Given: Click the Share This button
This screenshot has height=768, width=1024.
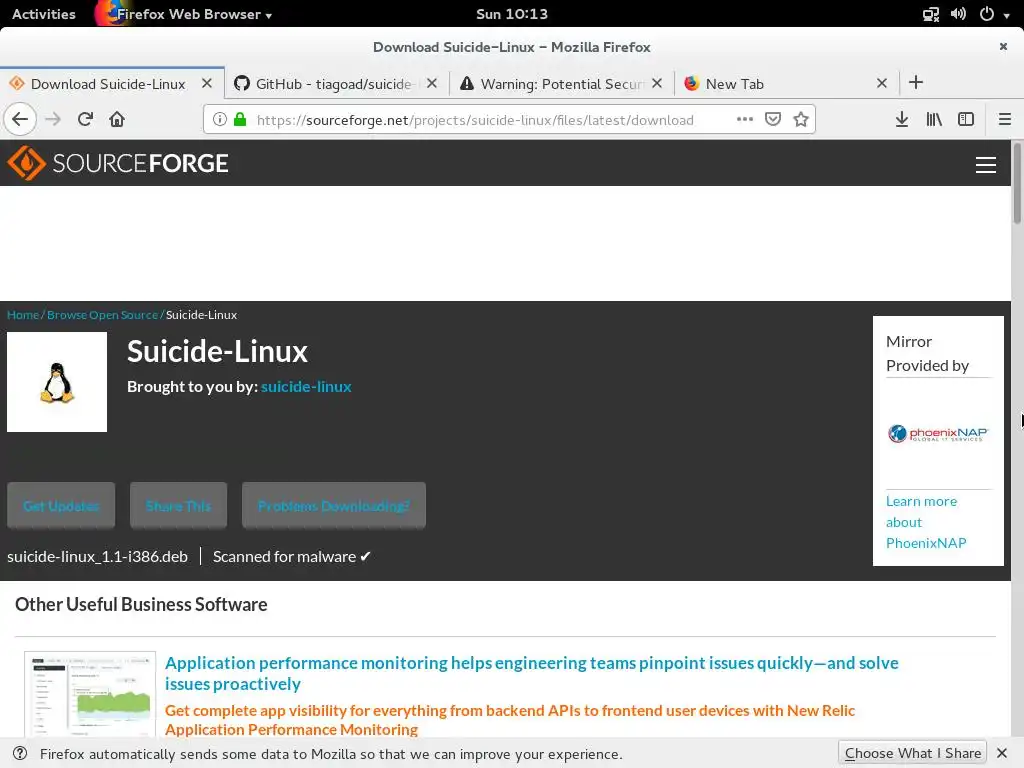Looking at the screenshot, I should point(178,505).
